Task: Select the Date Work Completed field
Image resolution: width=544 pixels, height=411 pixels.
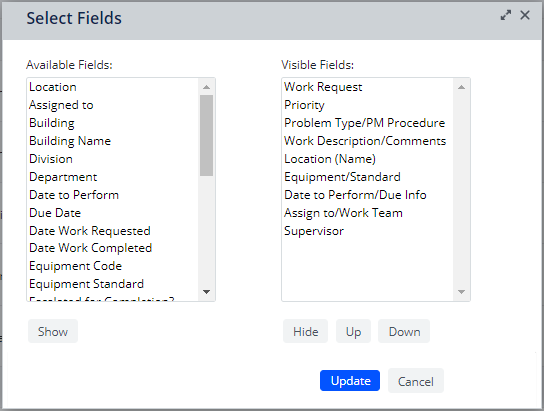Action: 113,248
